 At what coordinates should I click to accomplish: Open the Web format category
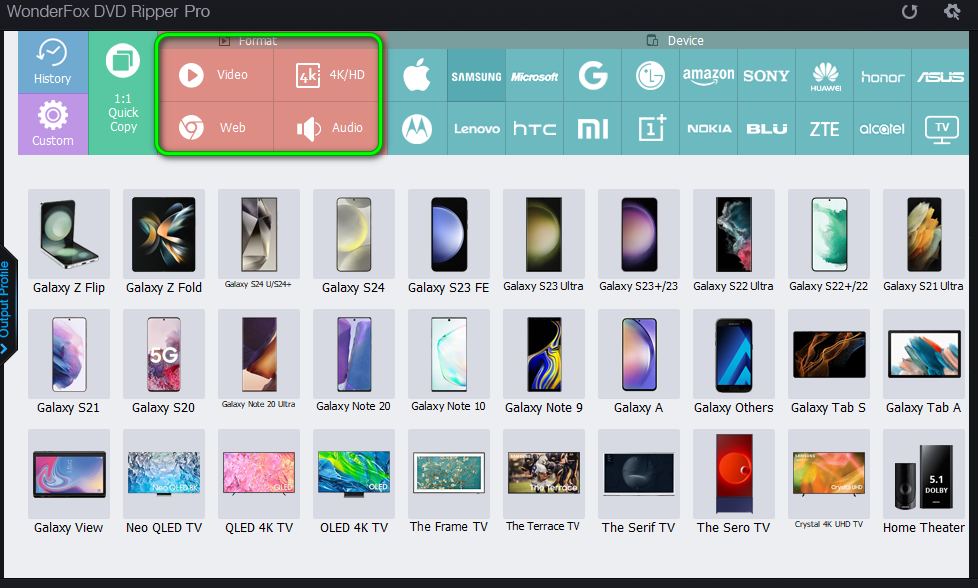216,128
